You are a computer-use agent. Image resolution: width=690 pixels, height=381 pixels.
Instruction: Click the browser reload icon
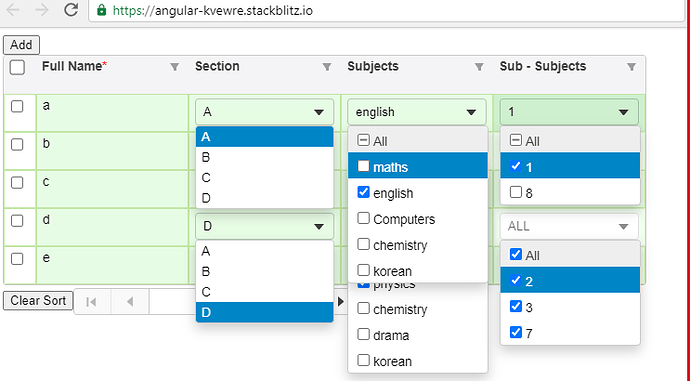[x=71, y=10]
